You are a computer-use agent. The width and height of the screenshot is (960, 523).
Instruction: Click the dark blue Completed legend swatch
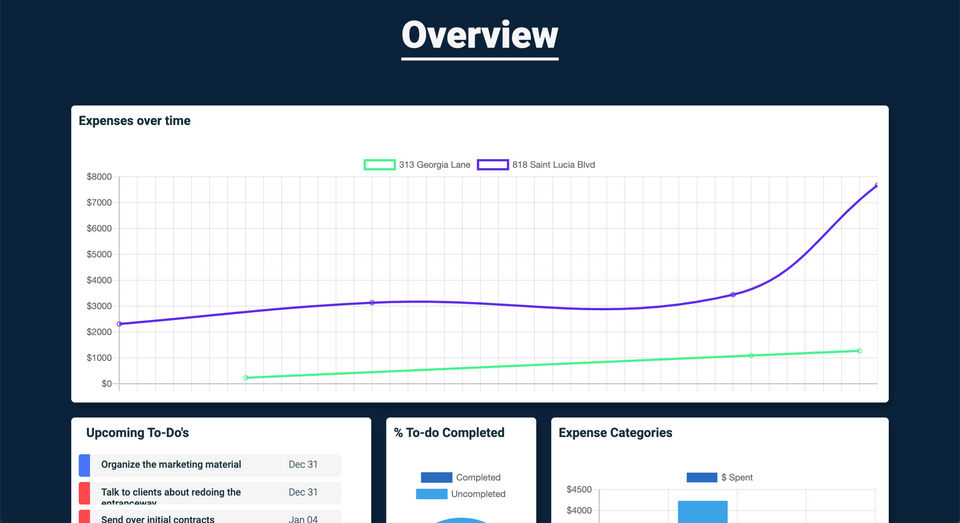(x=437, y=478)
